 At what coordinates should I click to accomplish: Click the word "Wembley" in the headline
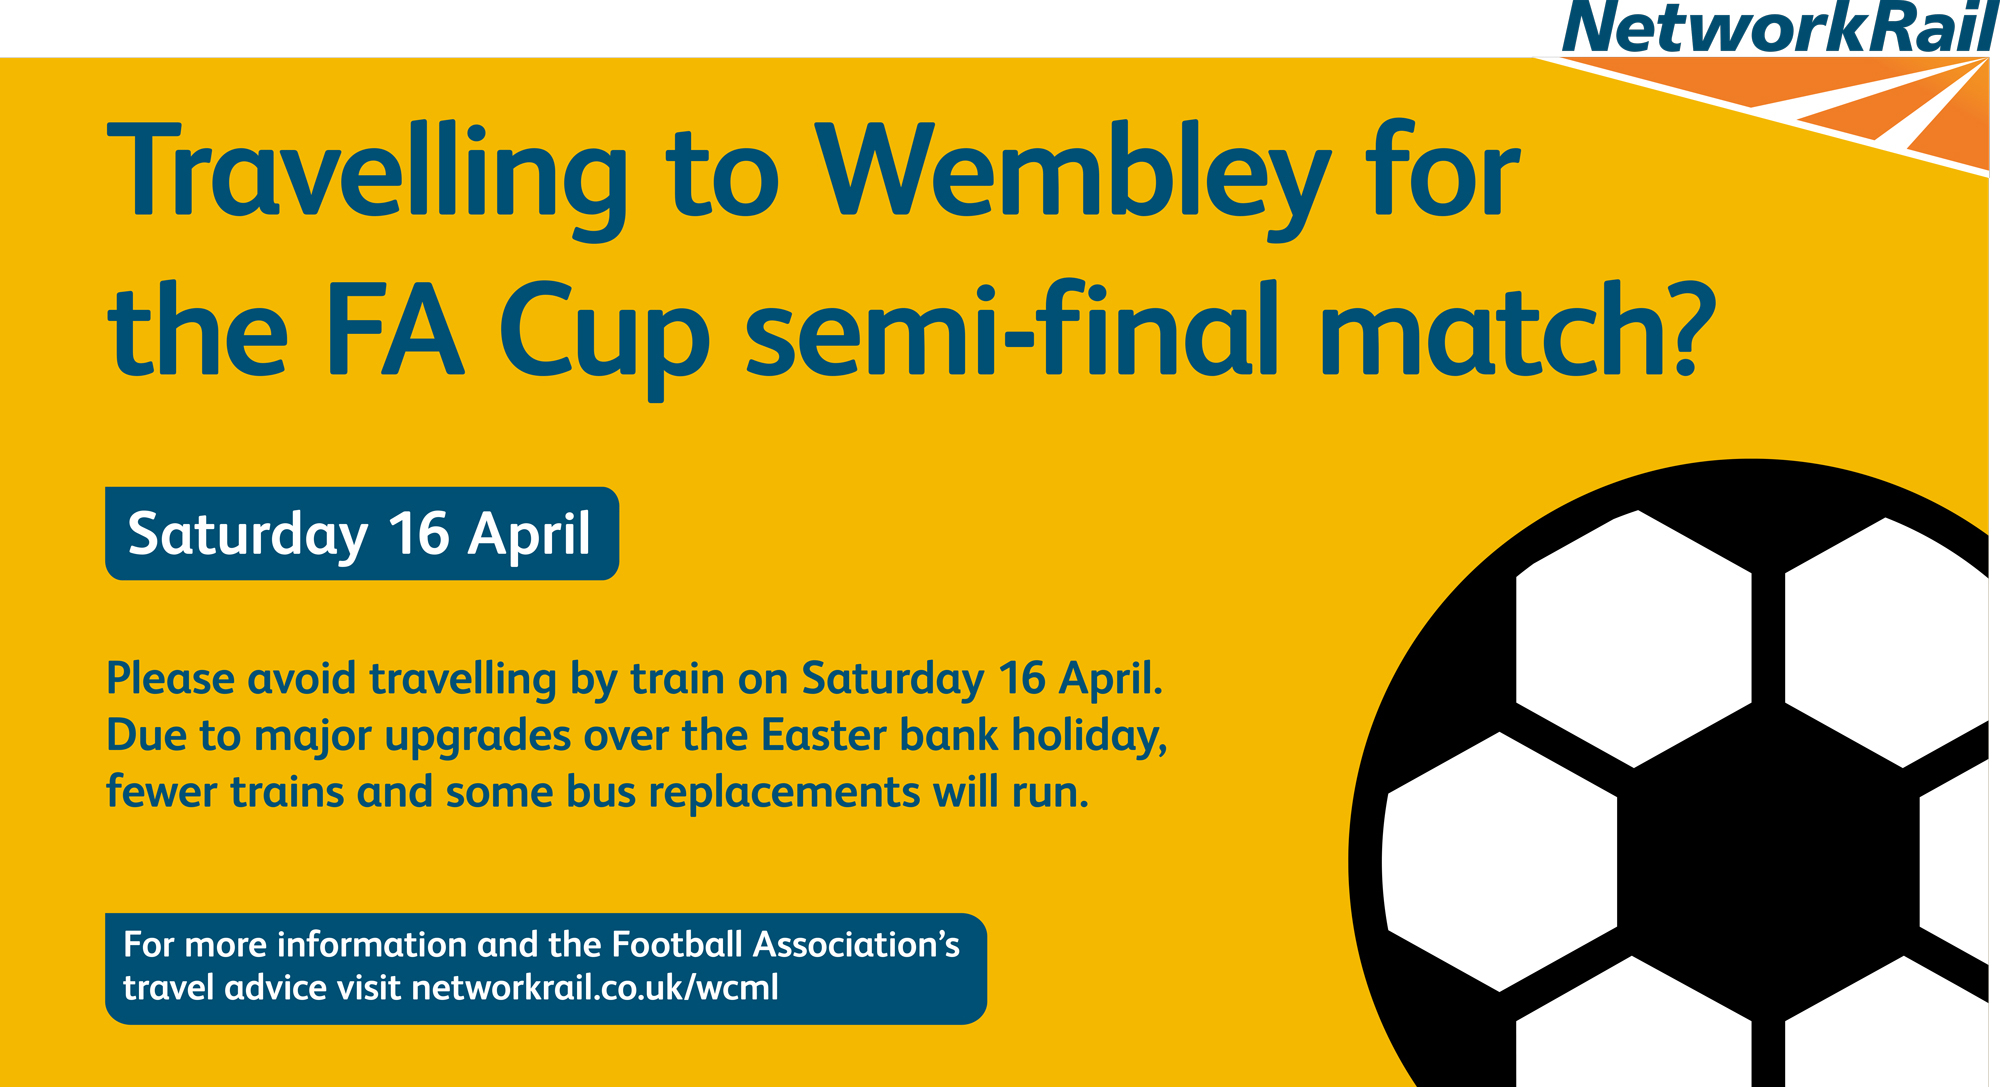coord(1072,172)
